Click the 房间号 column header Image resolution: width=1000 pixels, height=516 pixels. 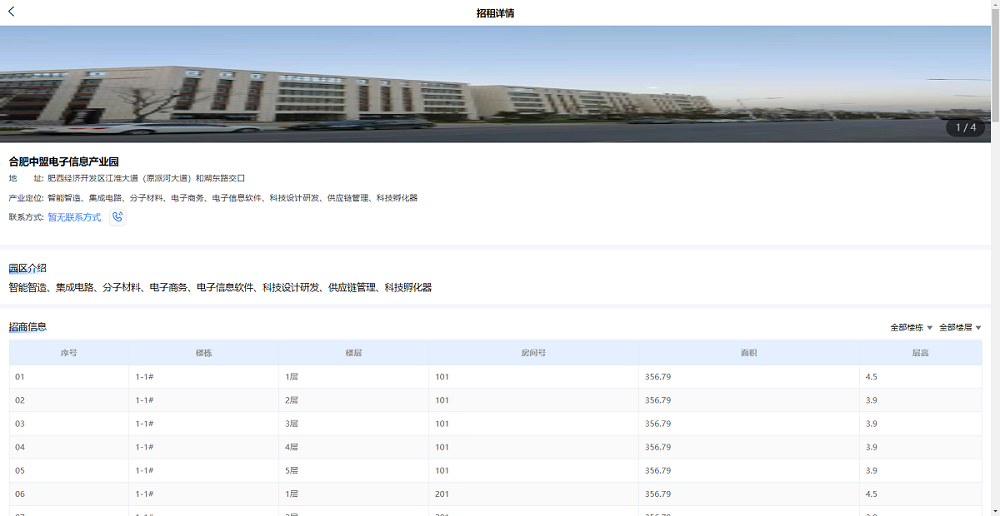[533, 353]
